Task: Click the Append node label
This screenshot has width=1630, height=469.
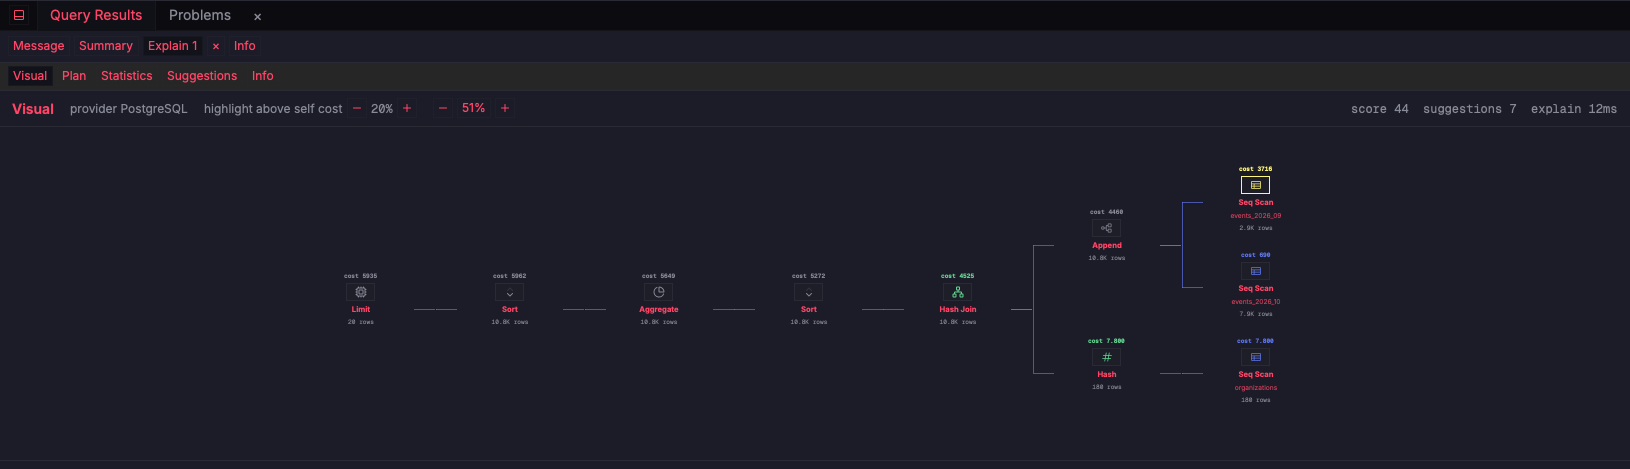Action: click(x=1107, y=245)
